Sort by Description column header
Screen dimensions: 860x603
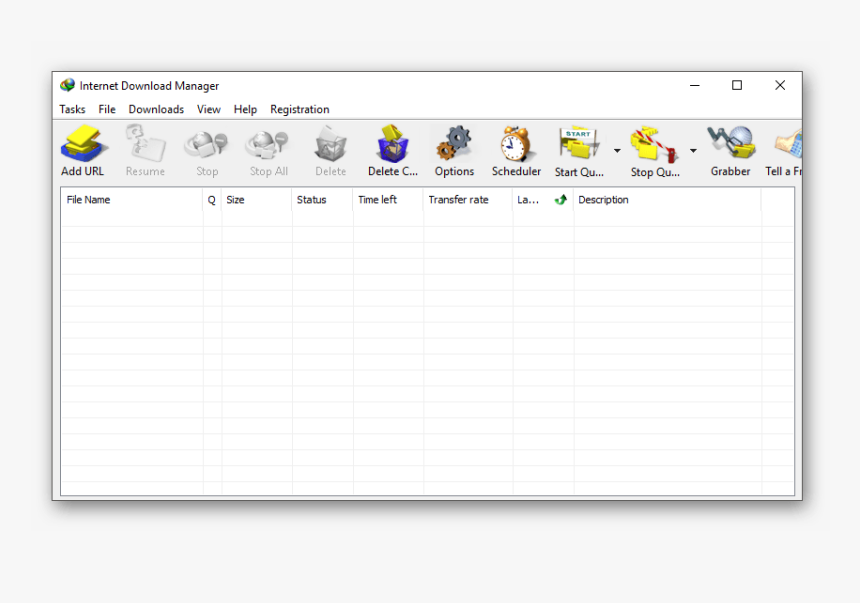[667, 200]
